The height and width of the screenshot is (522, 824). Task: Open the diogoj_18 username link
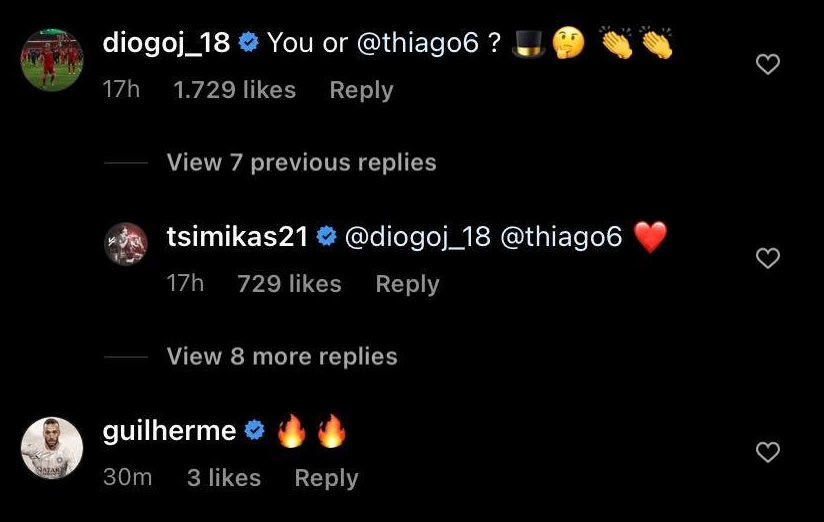click(x=167, y=43)
